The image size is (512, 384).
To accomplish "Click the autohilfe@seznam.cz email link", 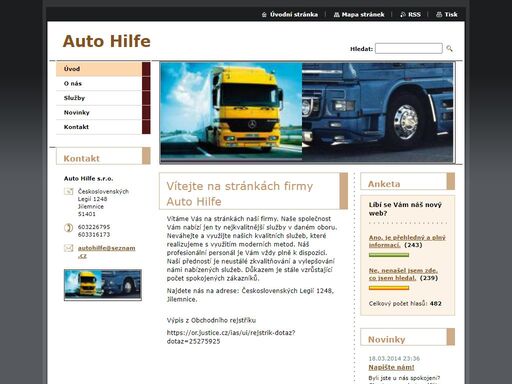I will (x=107, y=252).
